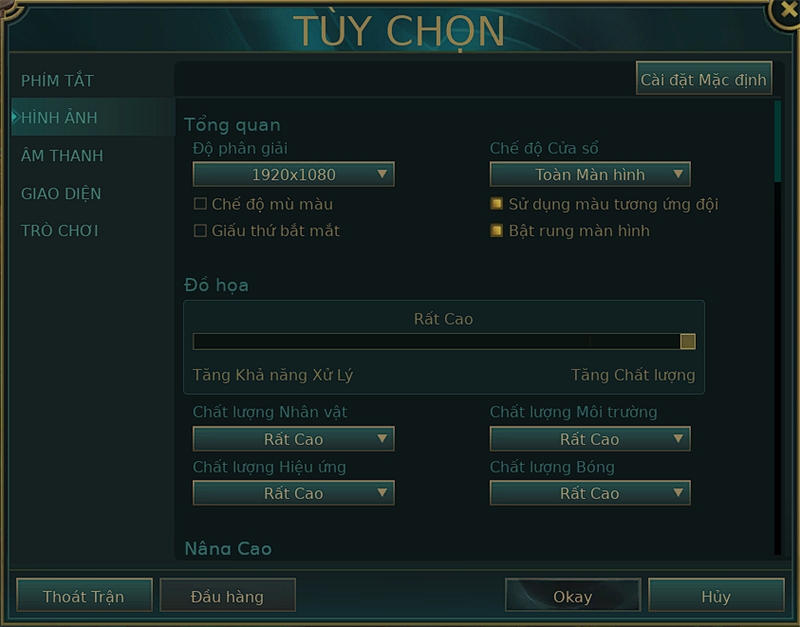Viewport: 800px width, 627px height.
Task: Cancel changes with the Hủy button
Action: (714, 595)
